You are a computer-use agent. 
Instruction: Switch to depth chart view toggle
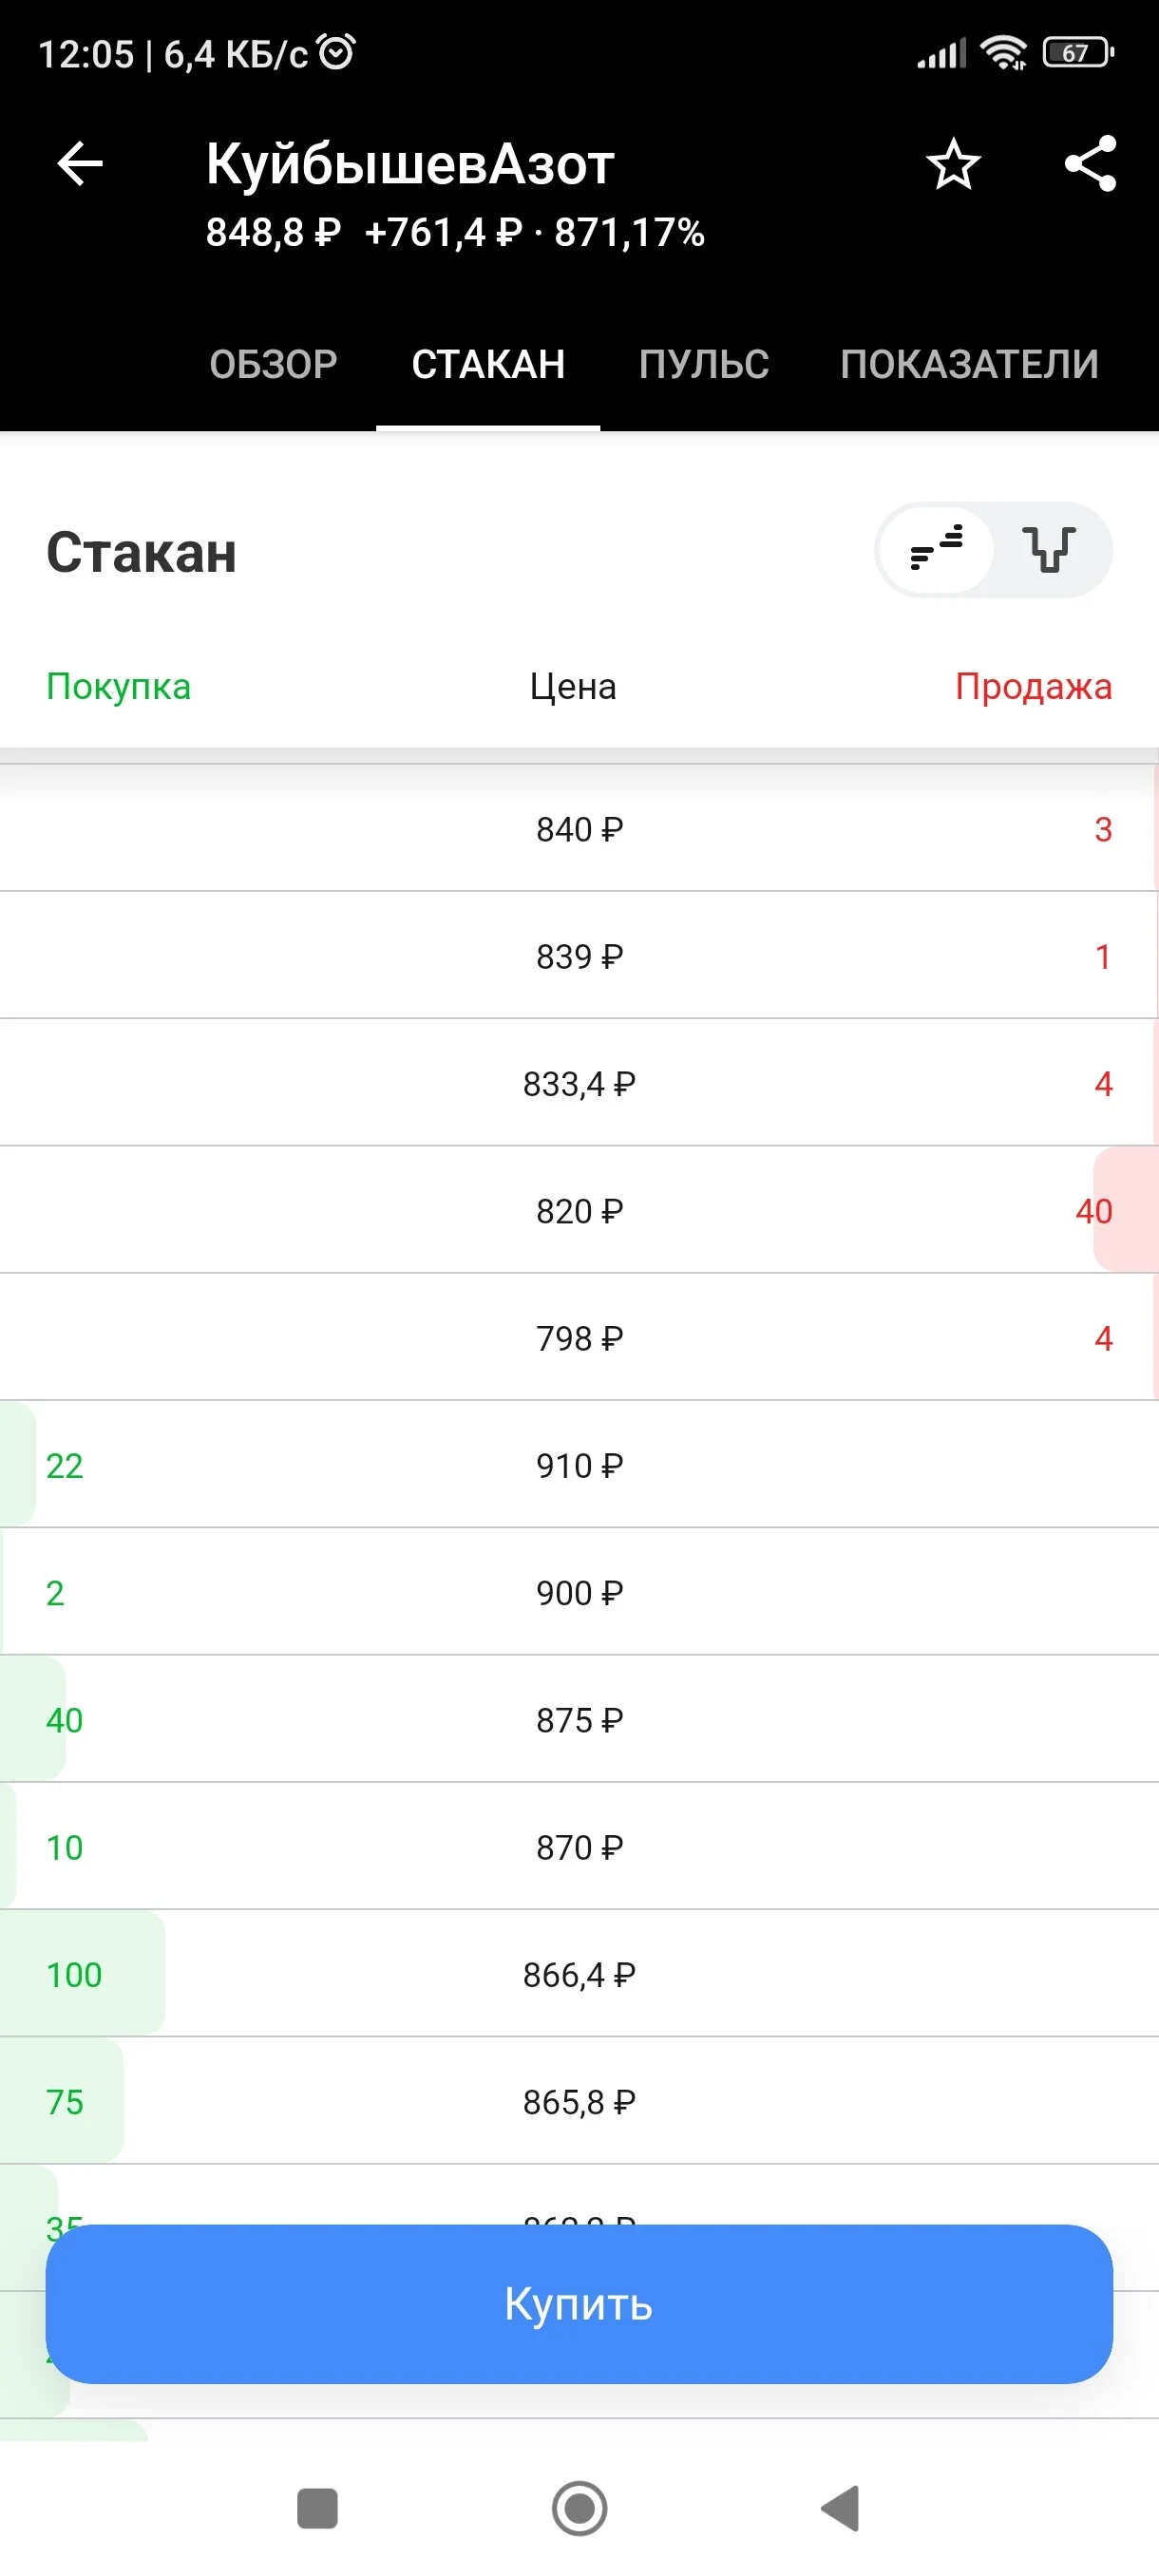tap(1050, 549)
